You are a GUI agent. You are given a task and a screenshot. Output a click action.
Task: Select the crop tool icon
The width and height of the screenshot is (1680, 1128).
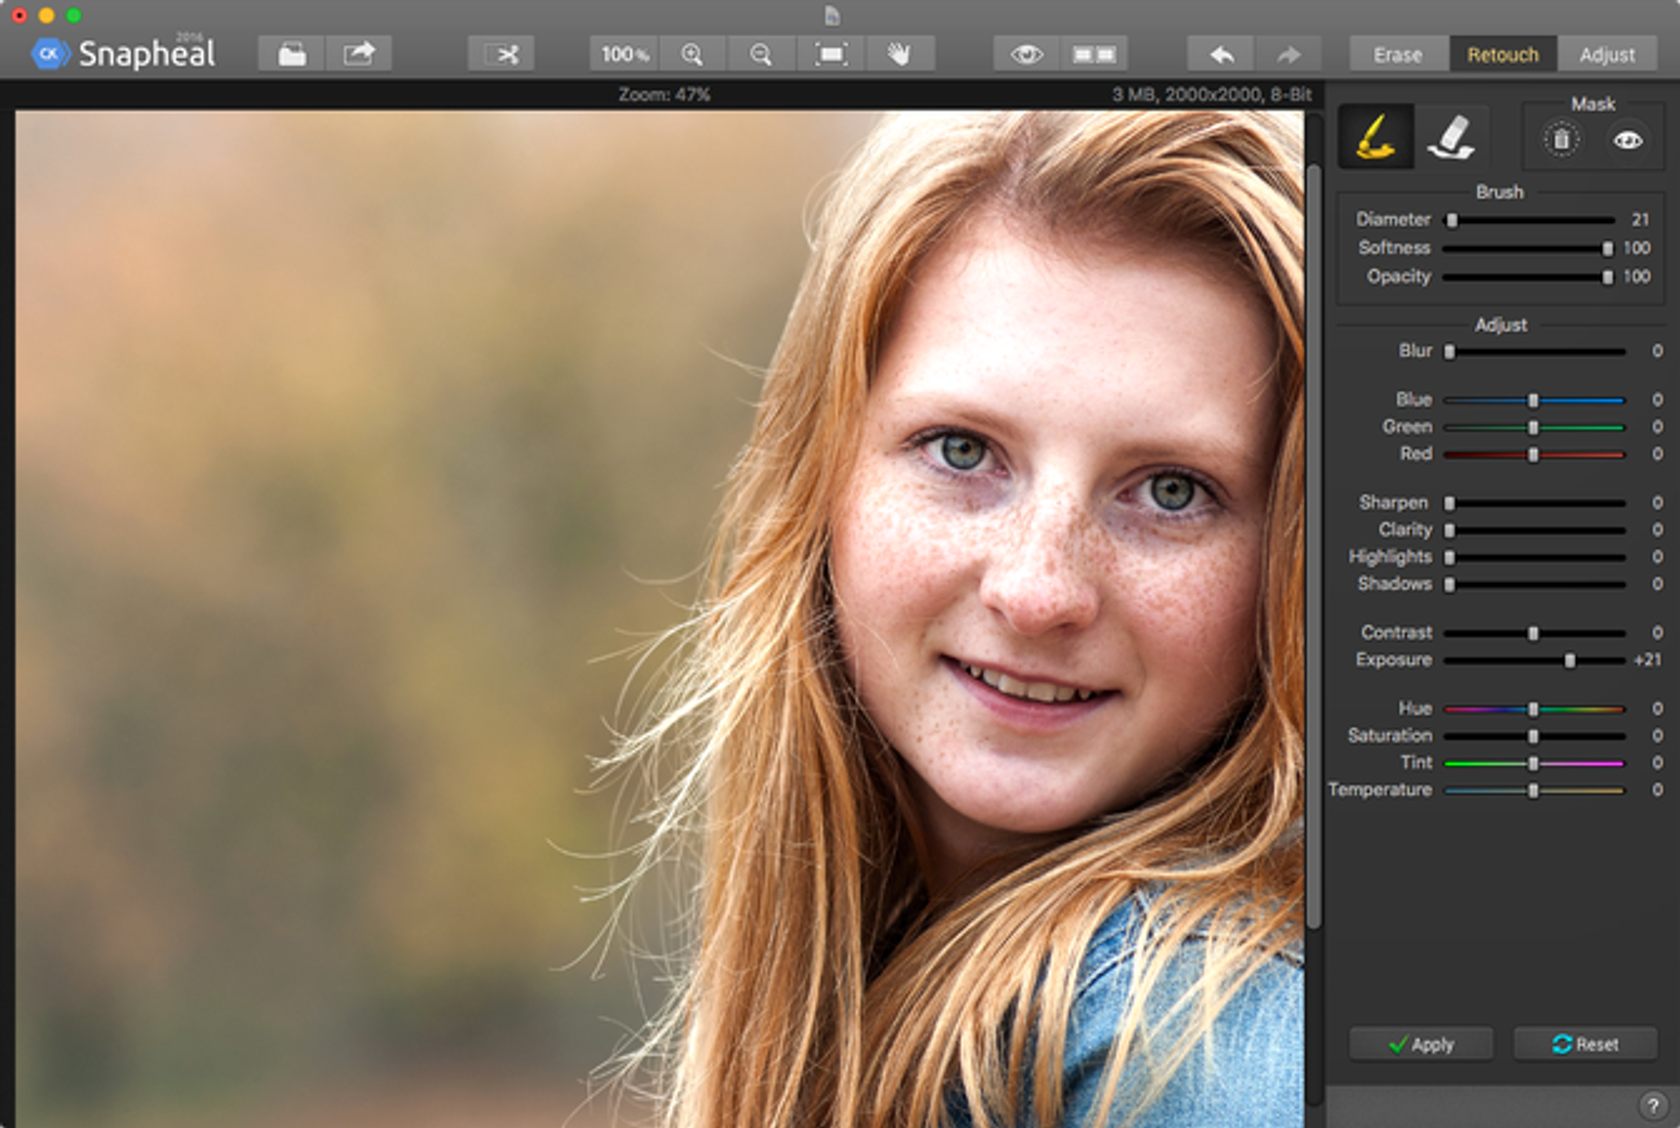click(x=501, y=54)
